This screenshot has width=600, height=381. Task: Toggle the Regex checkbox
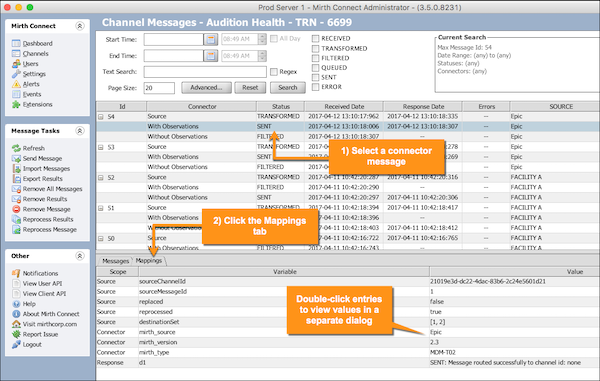click(274, 72)
